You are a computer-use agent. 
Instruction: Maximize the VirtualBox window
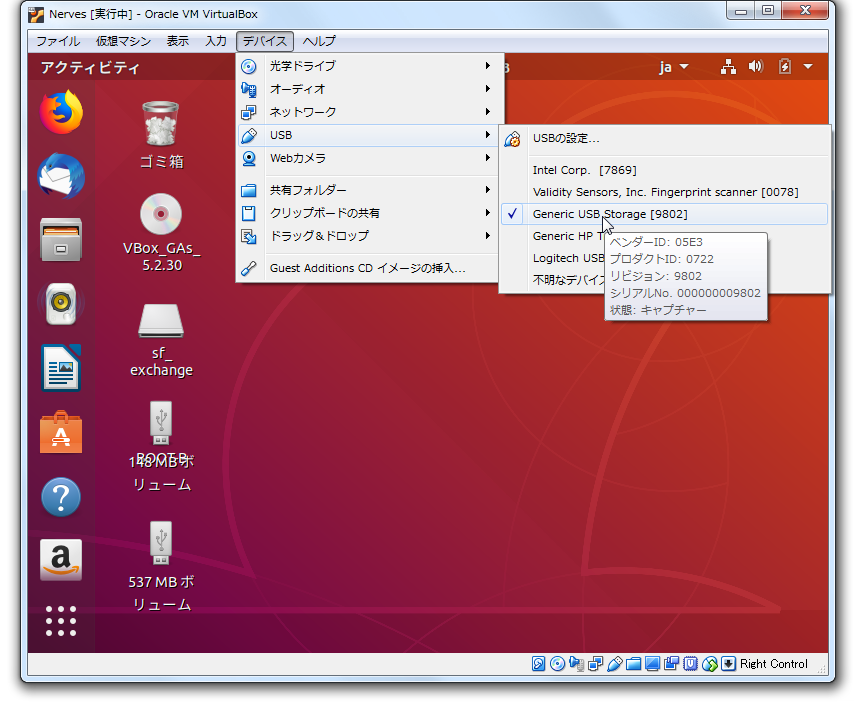[x=768, y=11]
